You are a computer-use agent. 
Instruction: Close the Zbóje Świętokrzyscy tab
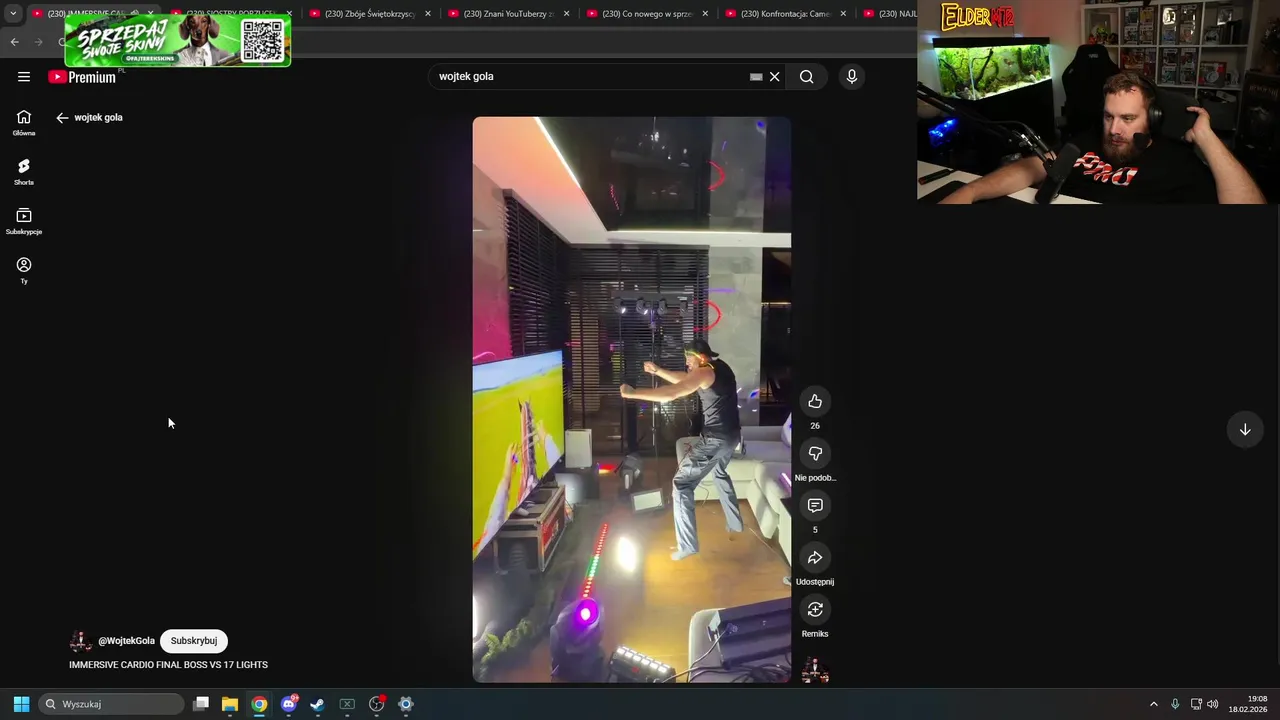click(428, 13)
